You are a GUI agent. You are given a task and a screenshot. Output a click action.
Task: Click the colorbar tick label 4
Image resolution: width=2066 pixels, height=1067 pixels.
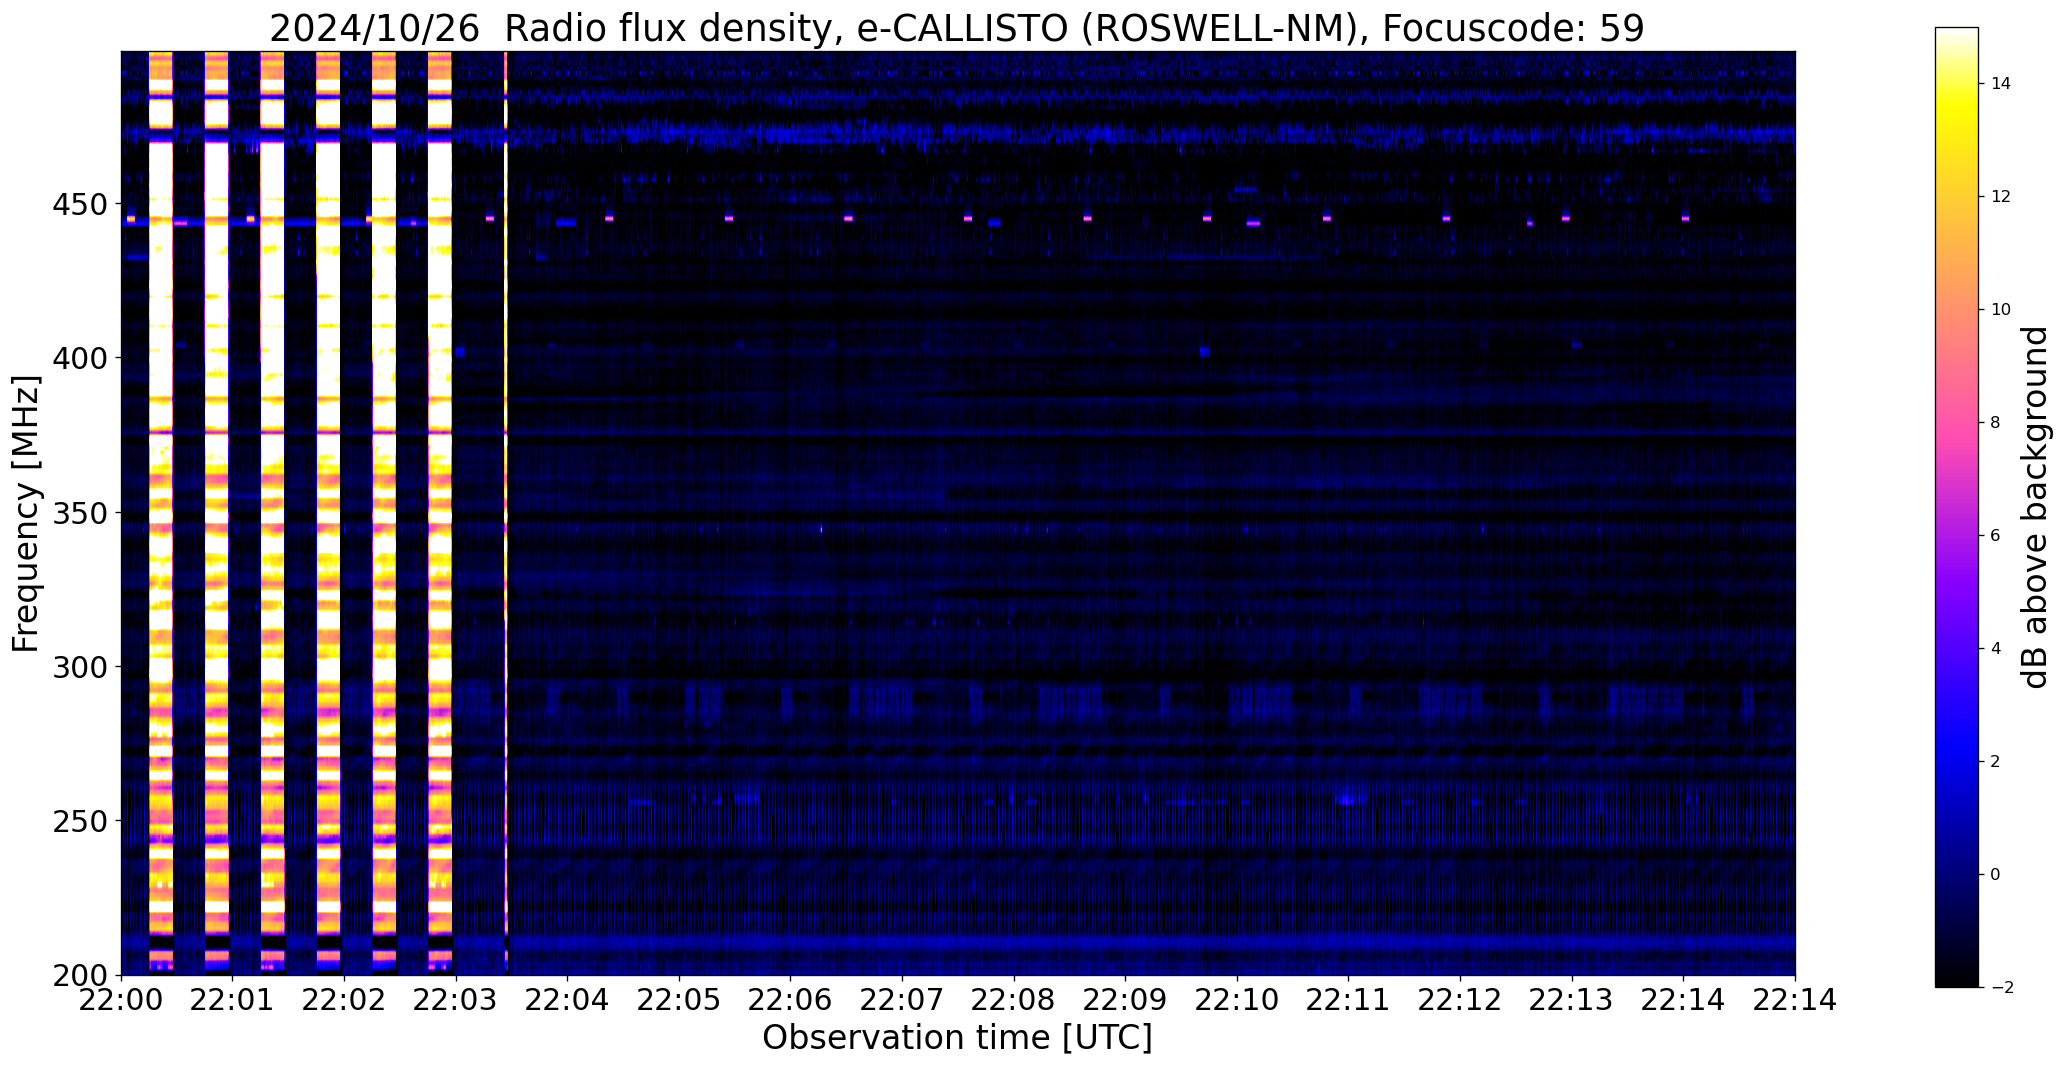coord(1995,649)
